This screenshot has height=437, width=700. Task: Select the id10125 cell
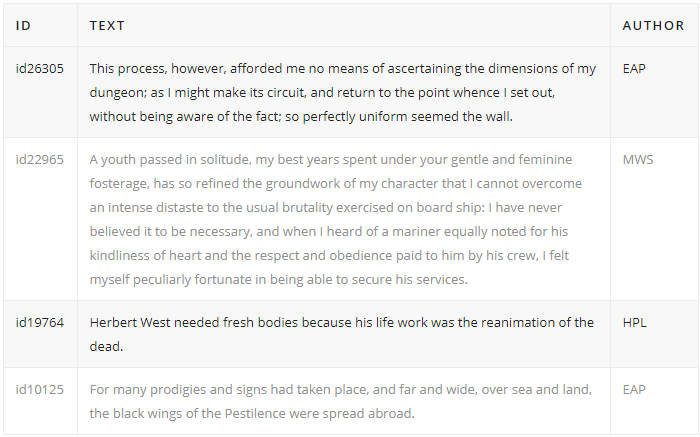40,389
